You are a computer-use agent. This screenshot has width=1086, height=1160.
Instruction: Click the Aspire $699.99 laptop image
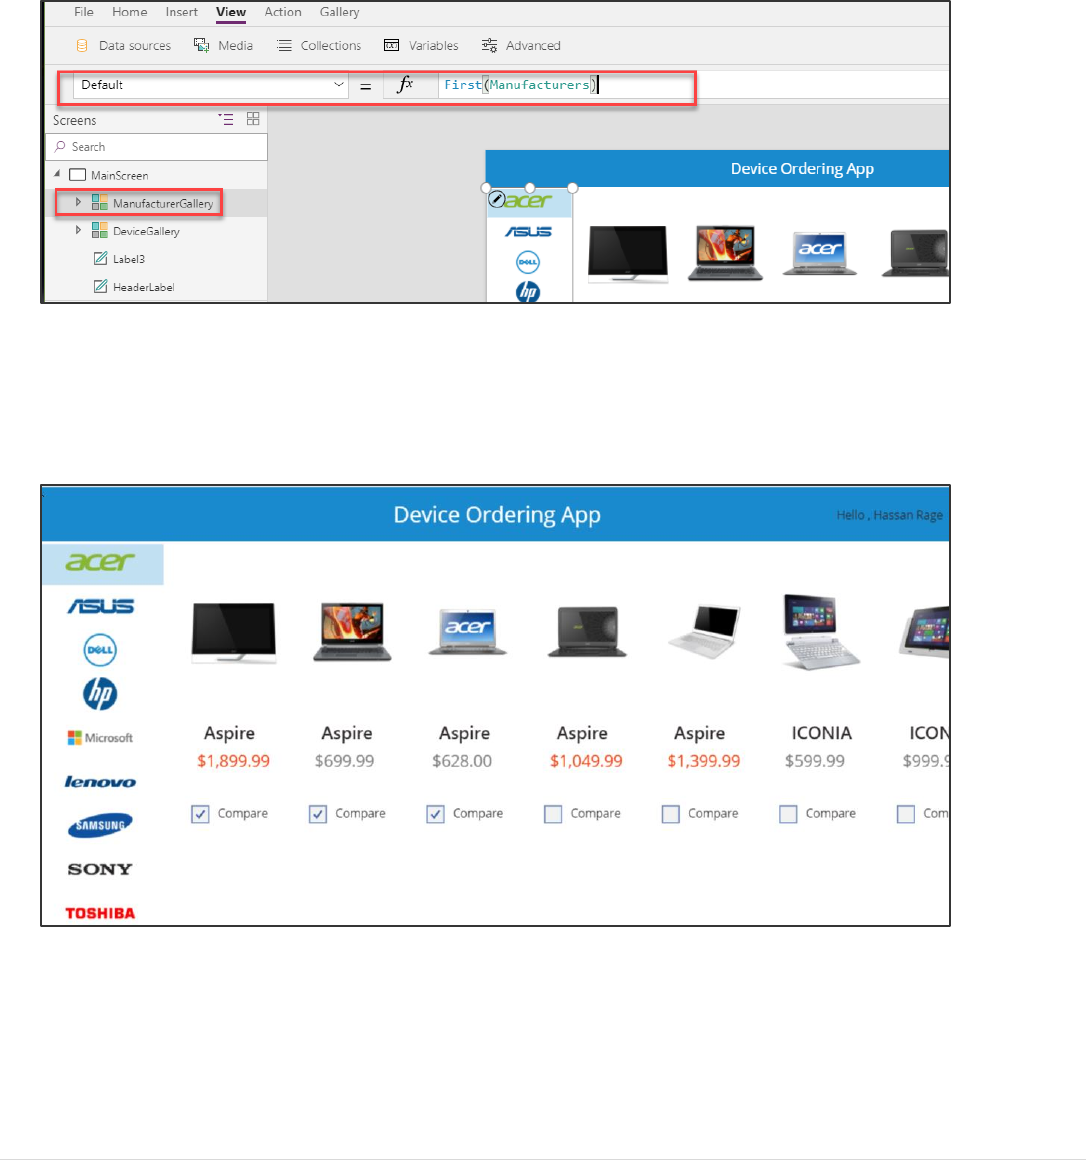click(352, 631)
